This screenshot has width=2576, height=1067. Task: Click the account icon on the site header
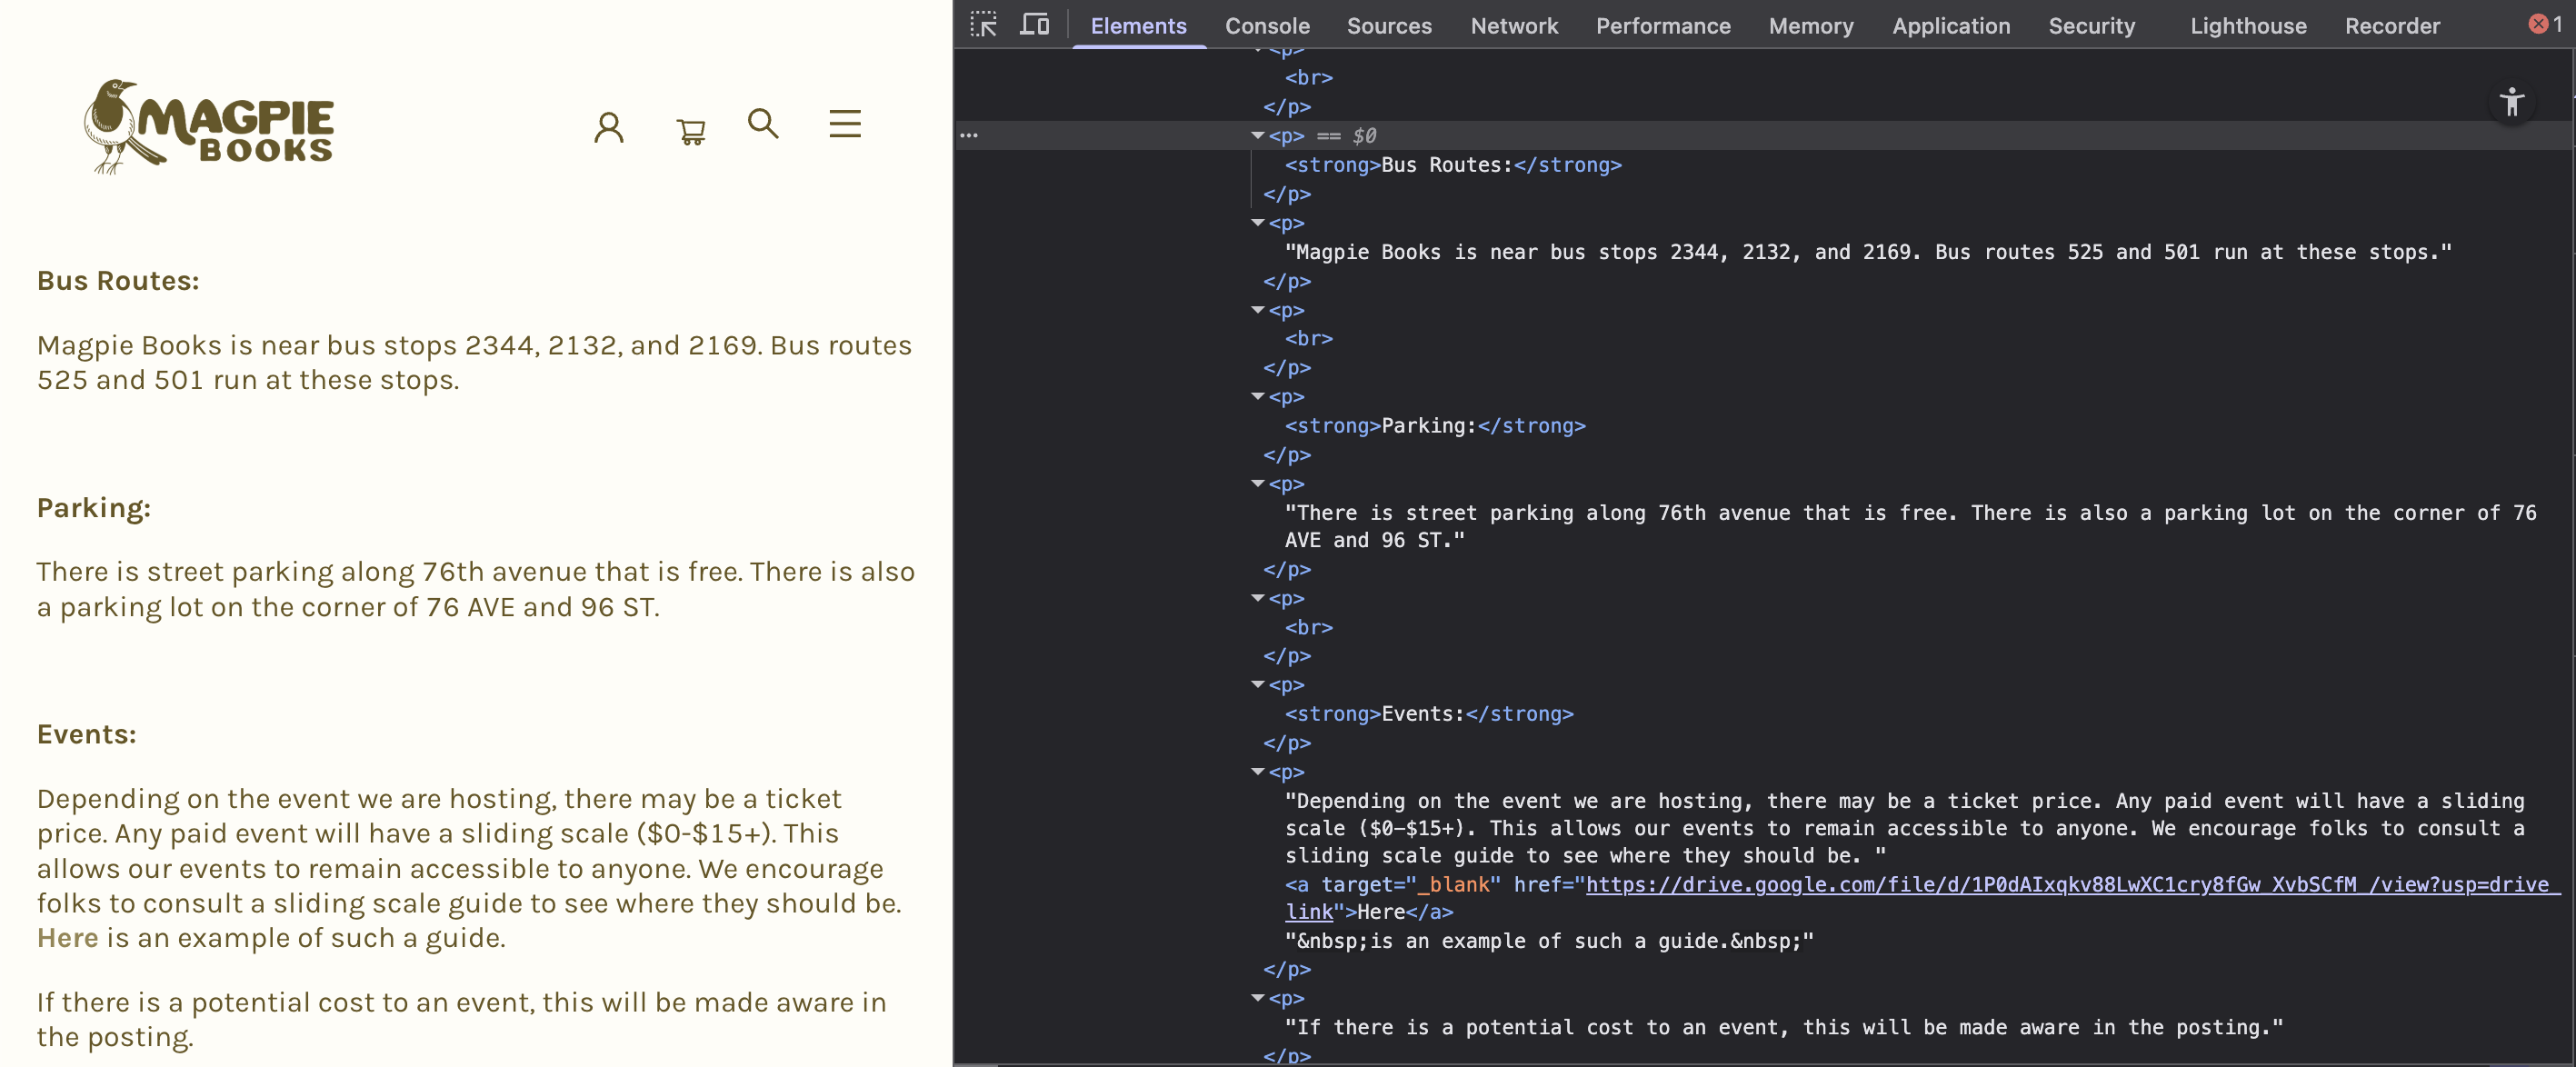coord(609,126)
